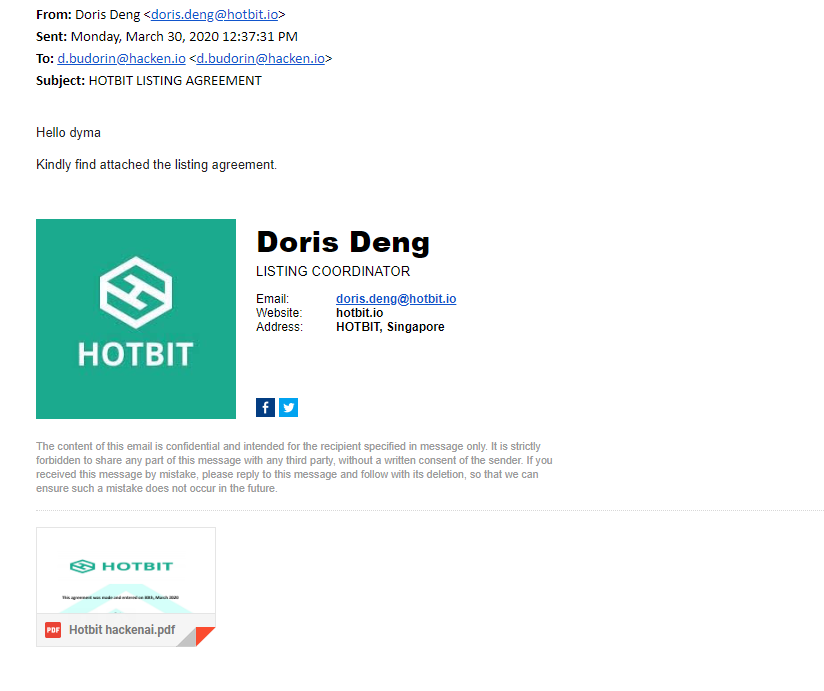Click the small Hotbit logo in the PDF preview
Viewport: 824px width, 691px height.
121,566
